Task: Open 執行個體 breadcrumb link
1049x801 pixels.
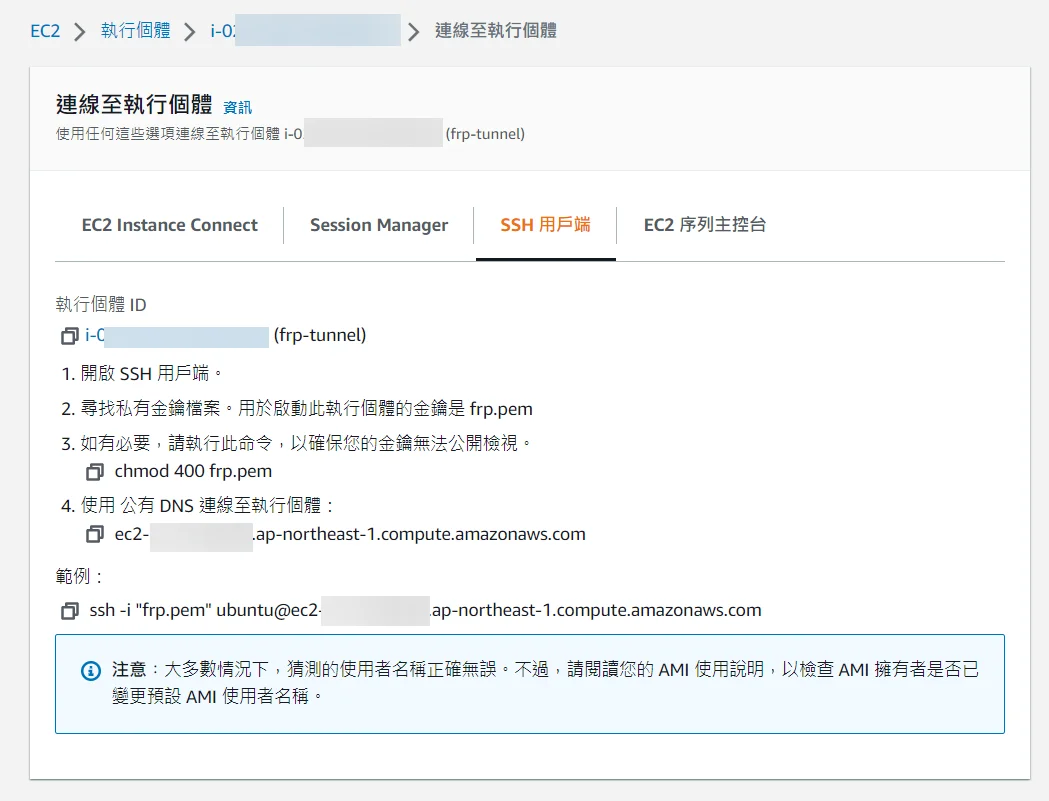Action: point(136,31)
